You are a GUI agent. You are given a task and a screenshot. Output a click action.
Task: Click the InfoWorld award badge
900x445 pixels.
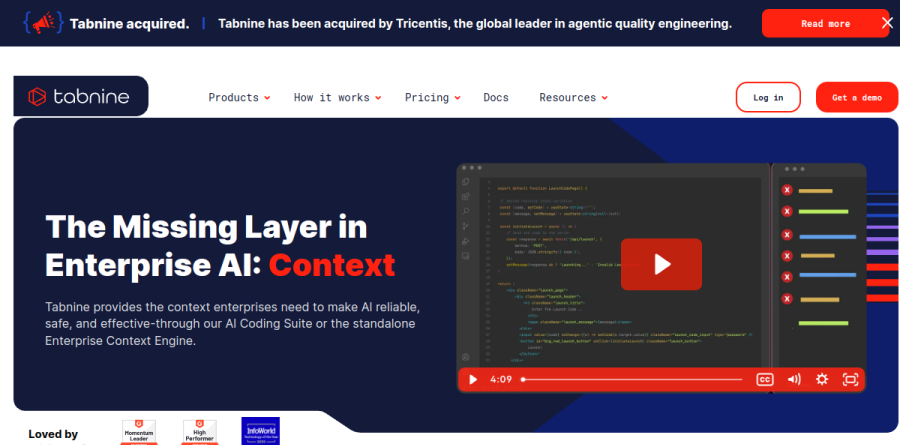point(261,431)
